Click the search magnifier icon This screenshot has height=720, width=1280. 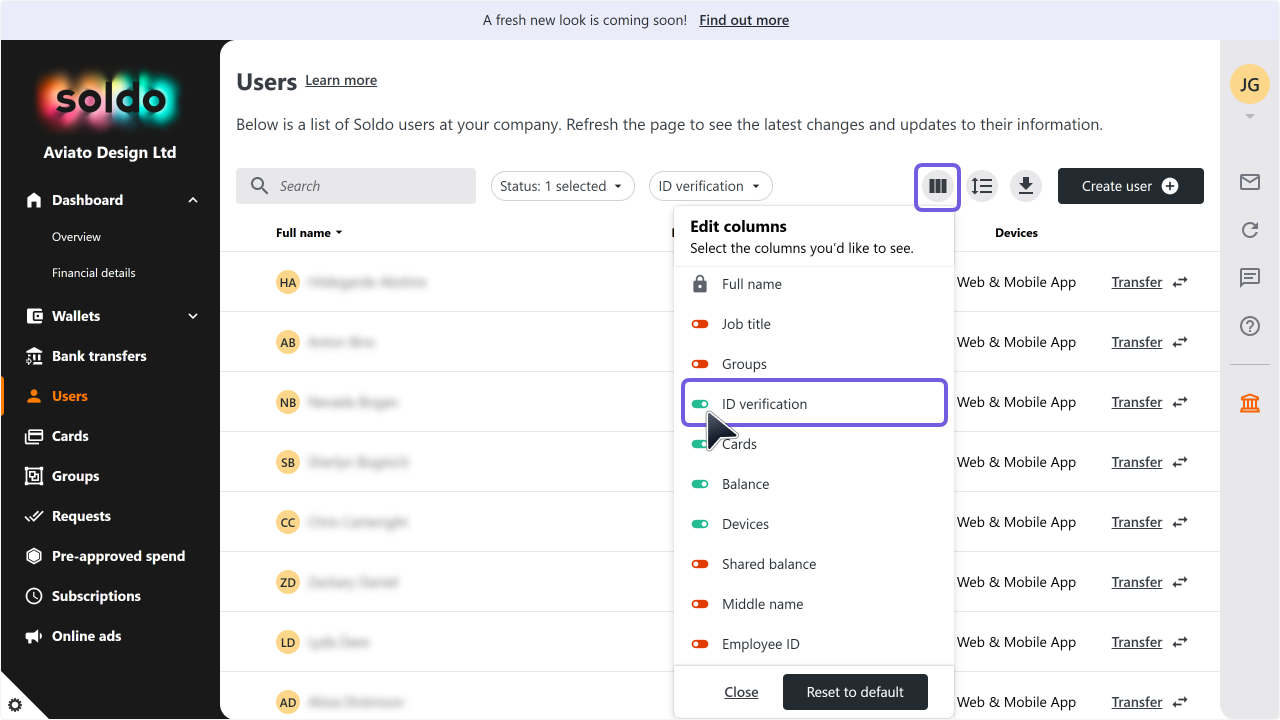point(260,186)
